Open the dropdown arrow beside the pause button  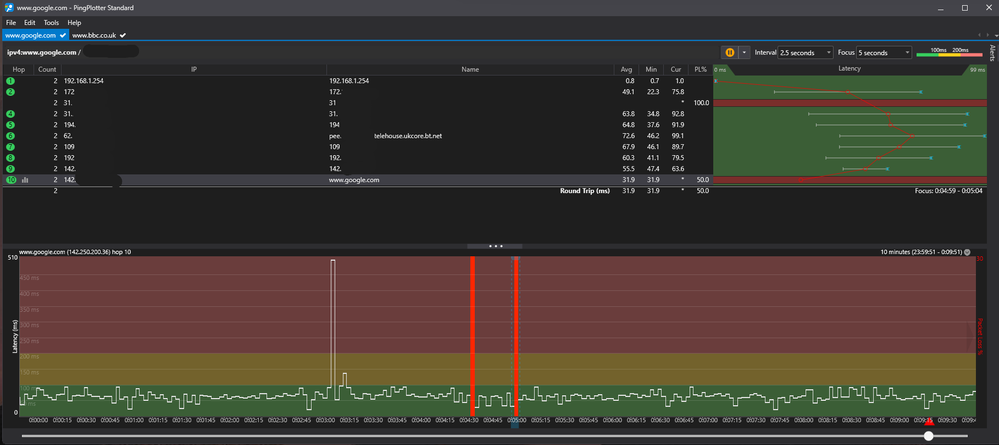(x=744, y=52)
